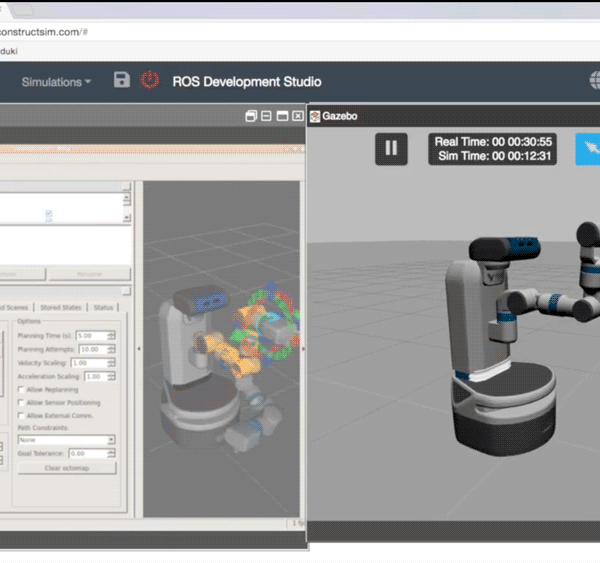Maximize the RViz panel window
600x563 pixels.
click(x=282, y=116)
